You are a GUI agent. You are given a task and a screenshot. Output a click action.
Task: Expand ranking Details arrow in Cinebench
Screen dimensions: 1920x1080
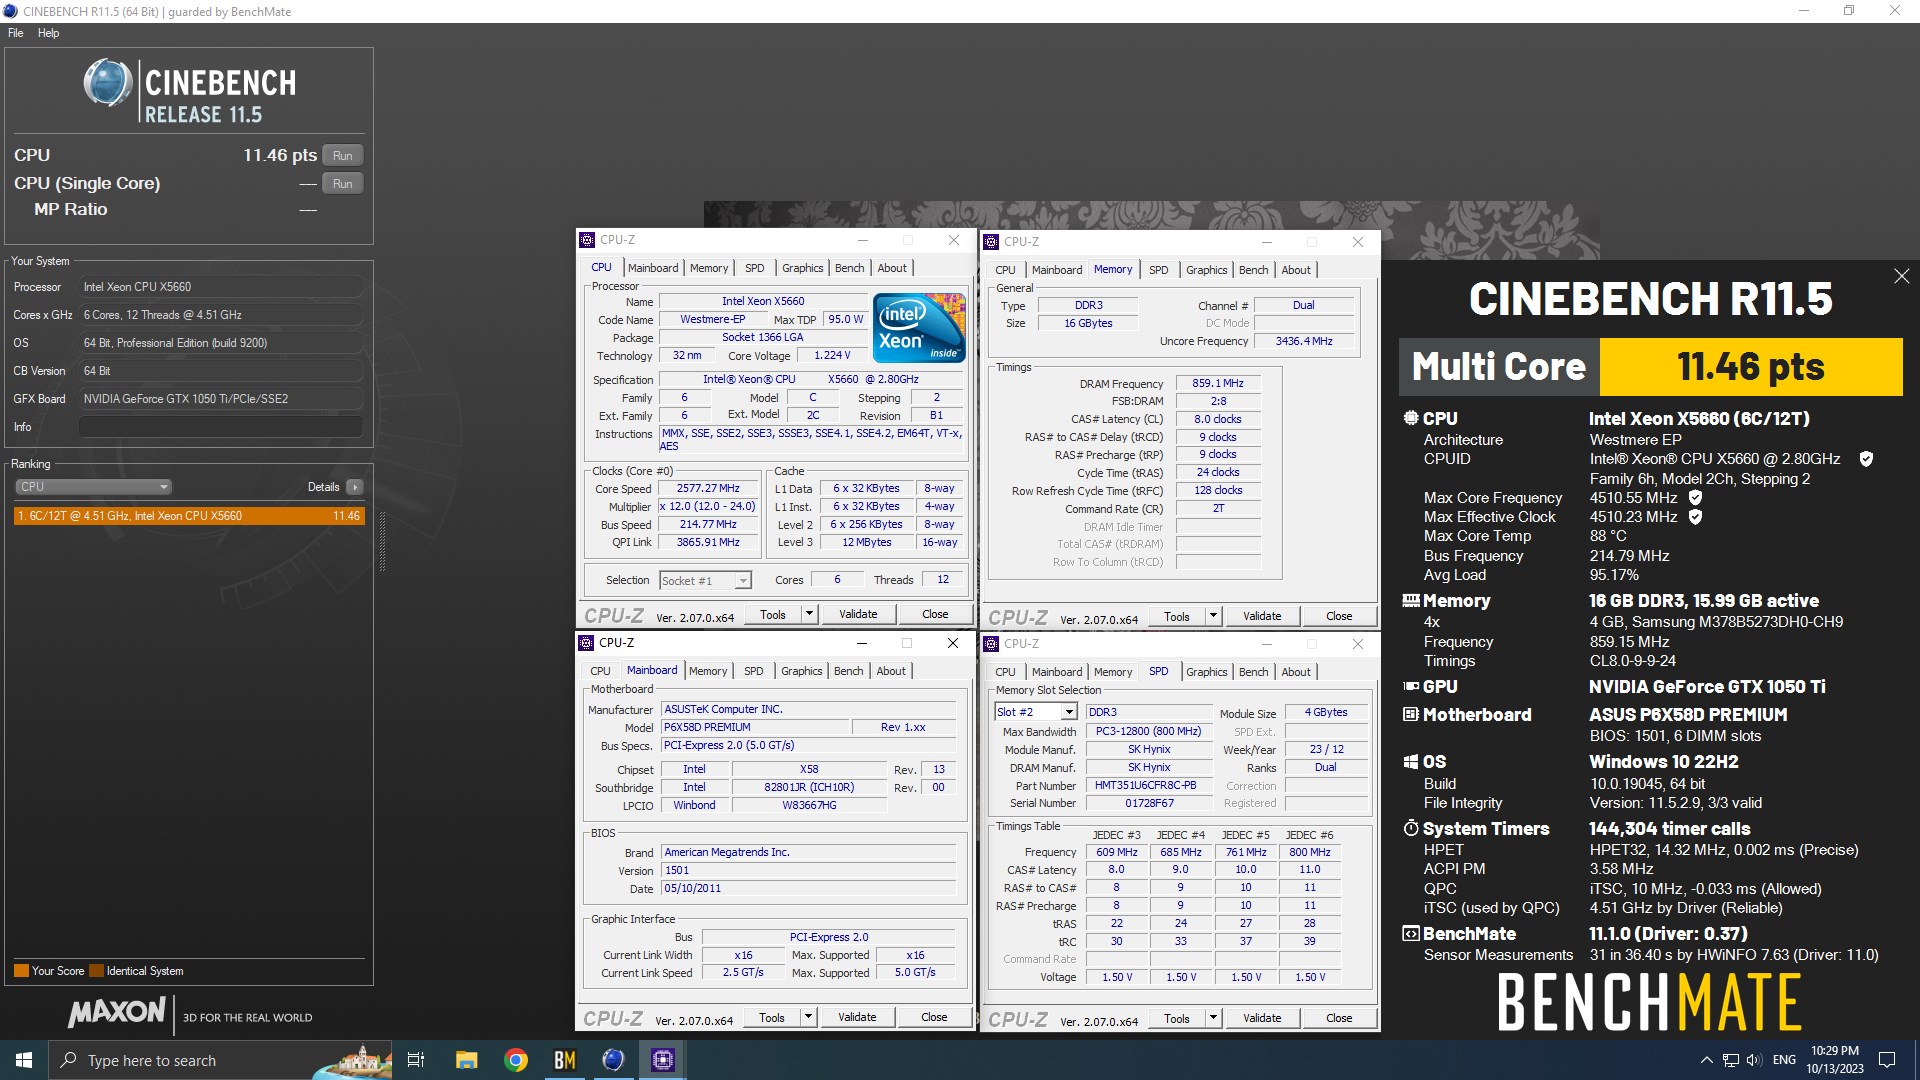point(354,487)
